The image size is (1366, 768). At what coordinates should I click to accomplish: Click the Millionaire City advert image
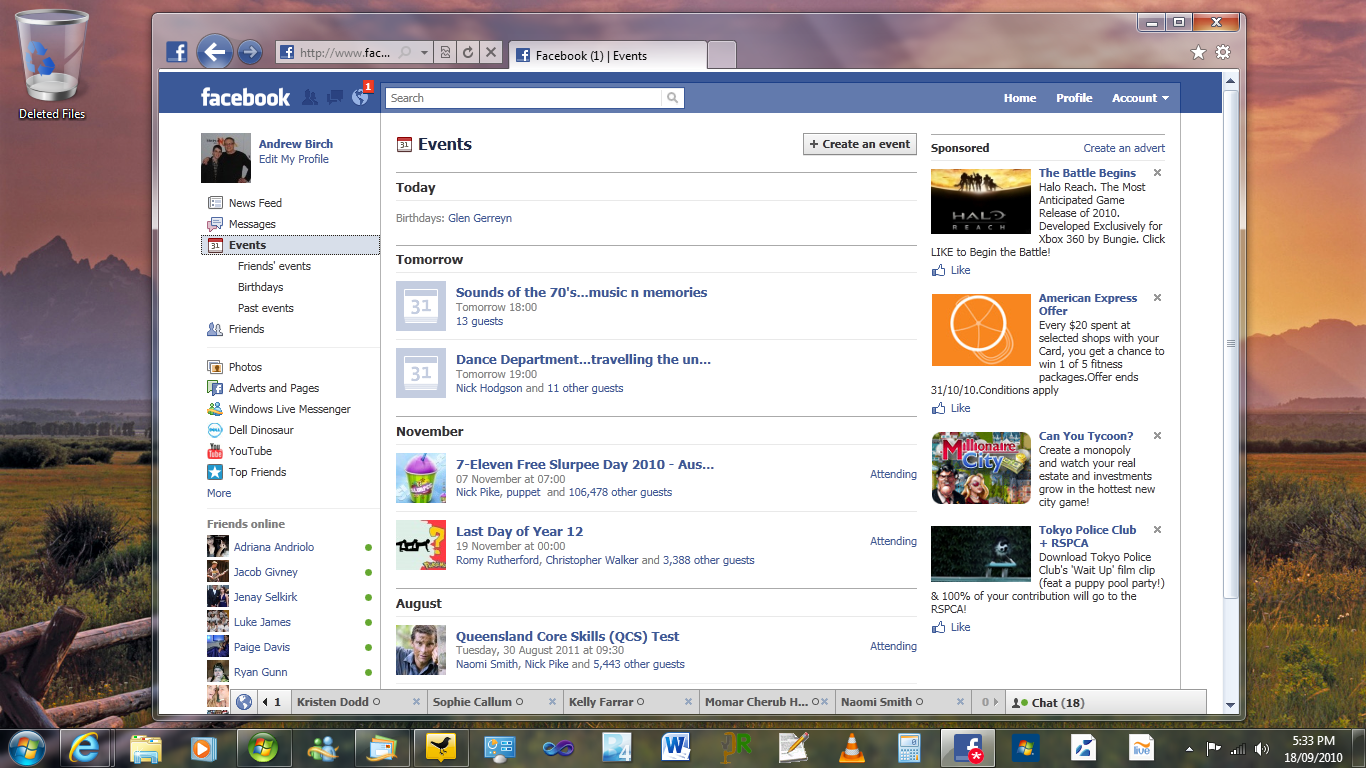[x=981, y=468]
